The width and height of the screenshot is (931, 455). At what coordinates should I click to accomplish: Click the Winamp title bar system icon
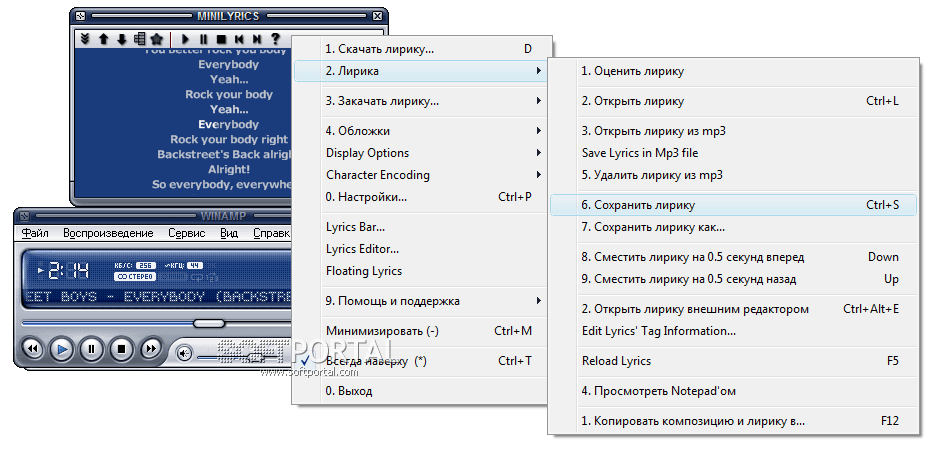(24, 215)
